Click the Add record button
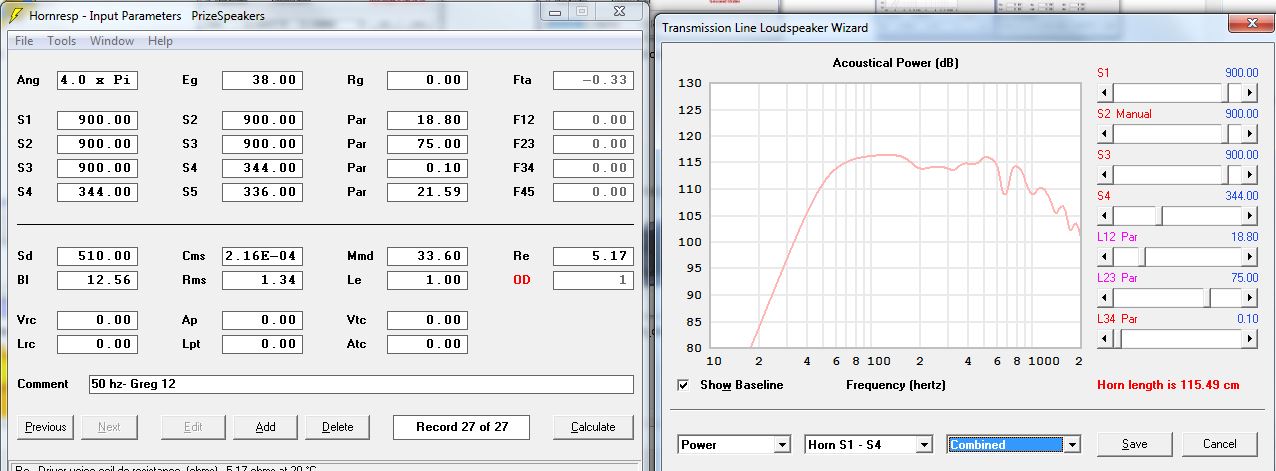The height and width of the screenshot is (471, 1276). [265, 427]
